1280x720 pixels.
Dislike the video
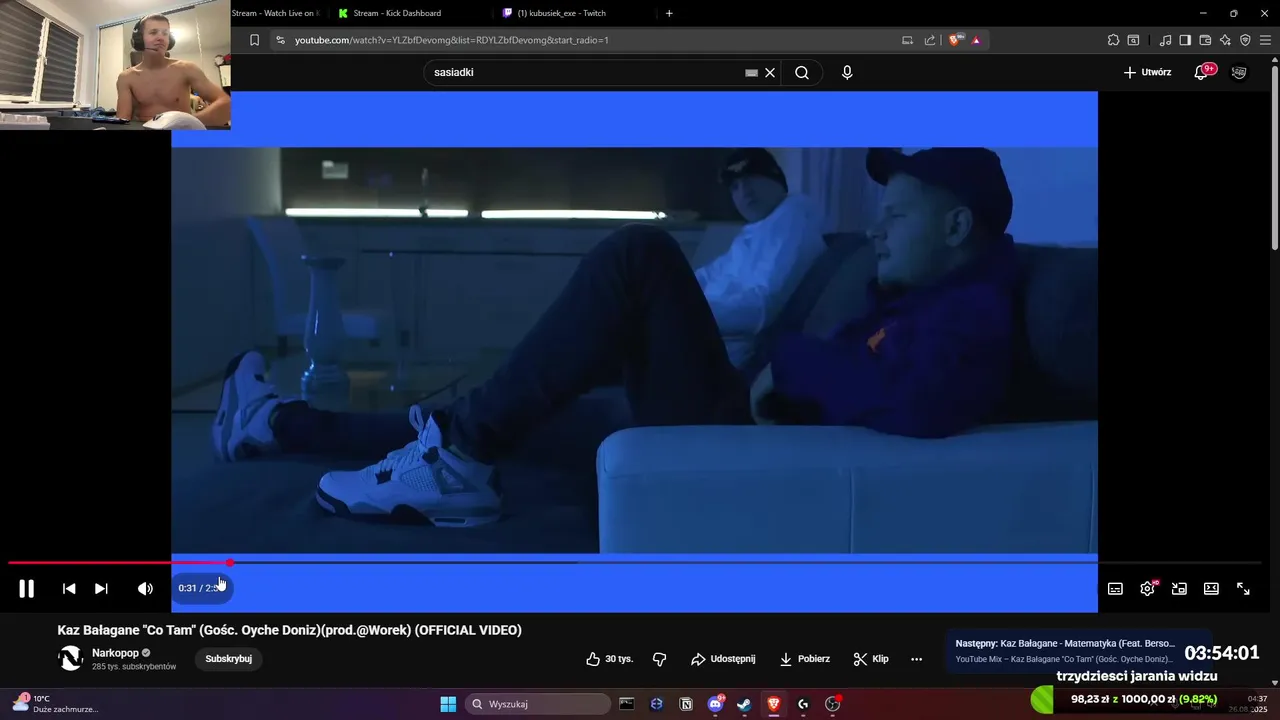point(659,659)
